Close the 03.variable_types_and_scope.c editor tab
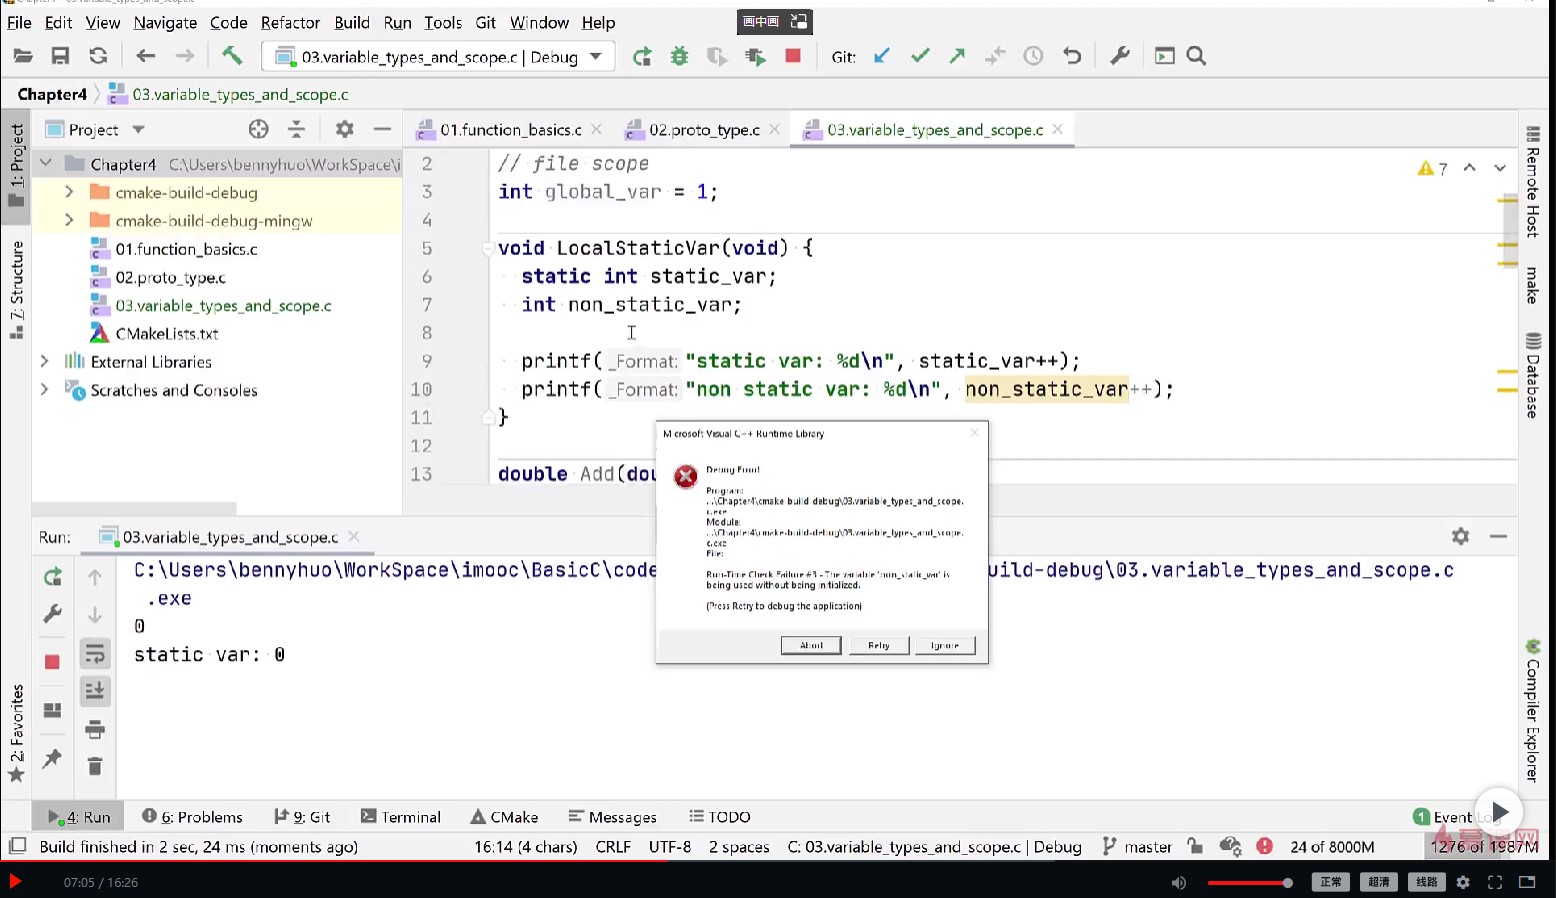 click(x=1058, y=130)
